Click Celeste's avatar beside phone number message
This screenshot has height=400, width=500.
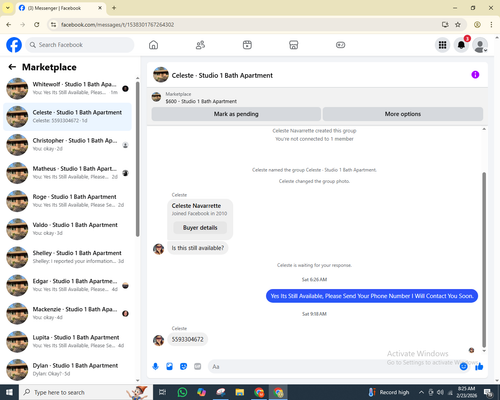[x=158, y=340]
